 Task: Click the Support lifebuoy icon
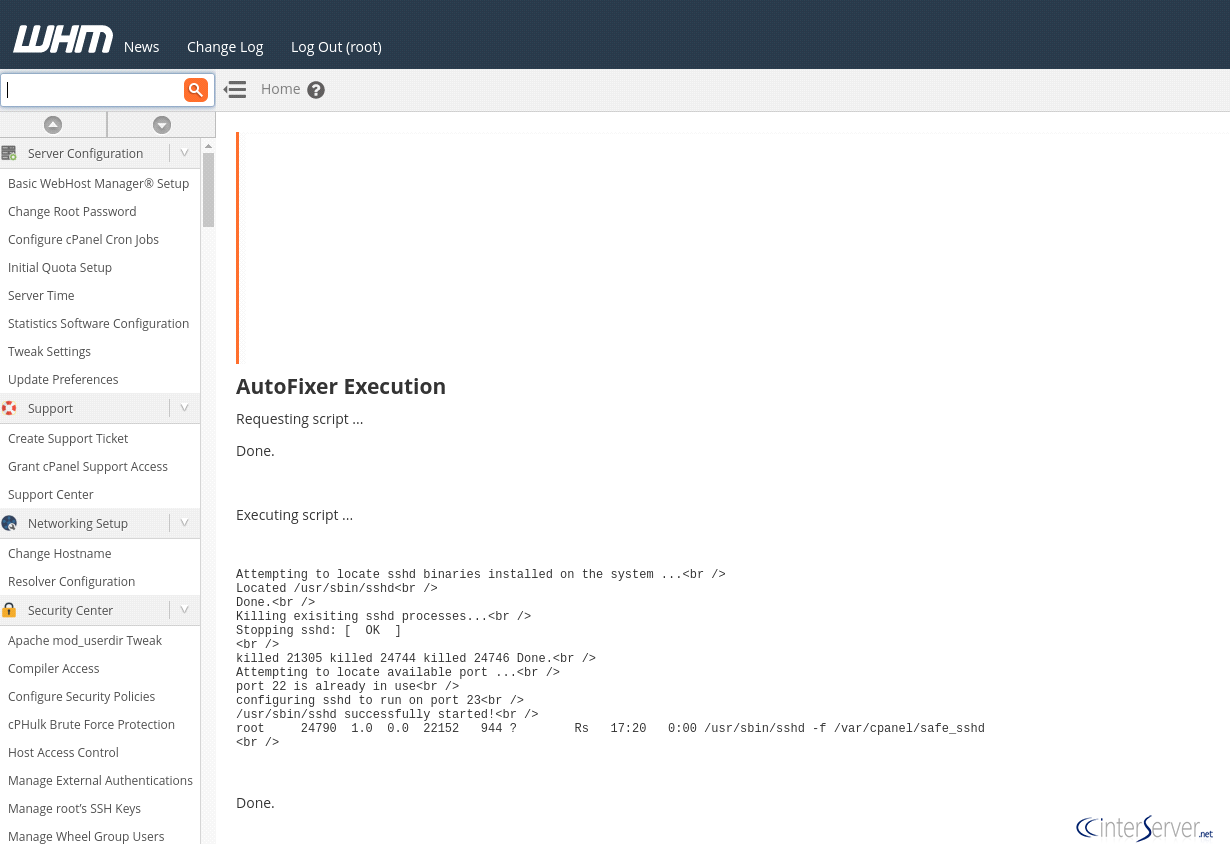pyautogui.click(x=9, y=408)
